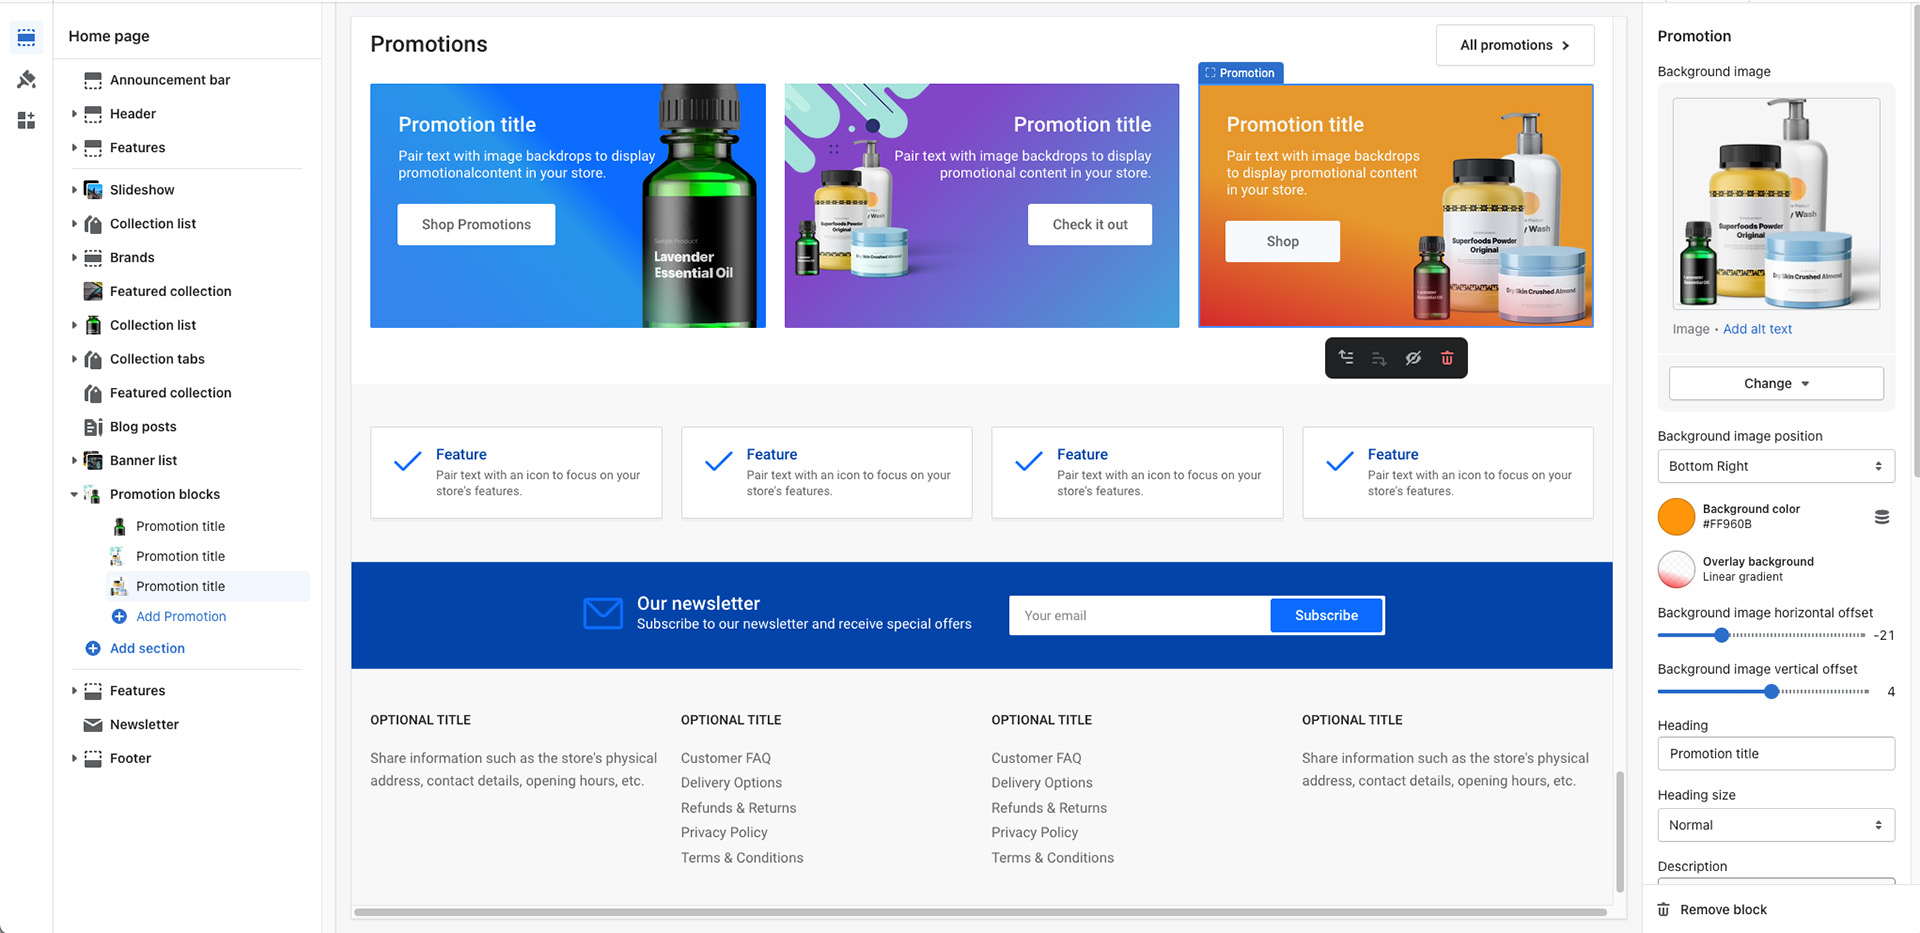This screenshot has width=1920, height=933.
Task: Open the orange Background color swatch
Action: [1676, 517]
